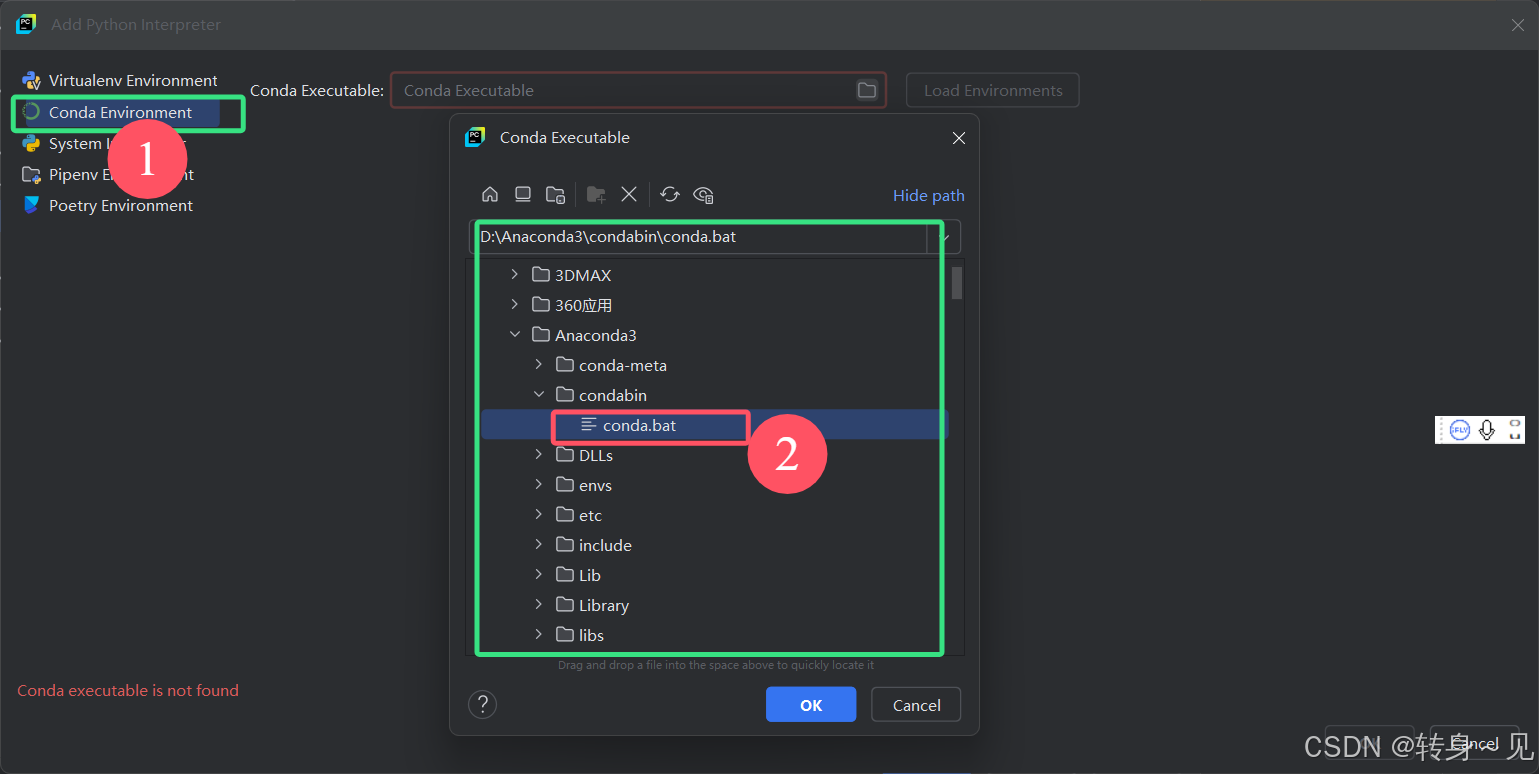Go to project directory toolbar icon
1539x774 pixels.
(x=556, y=194)
